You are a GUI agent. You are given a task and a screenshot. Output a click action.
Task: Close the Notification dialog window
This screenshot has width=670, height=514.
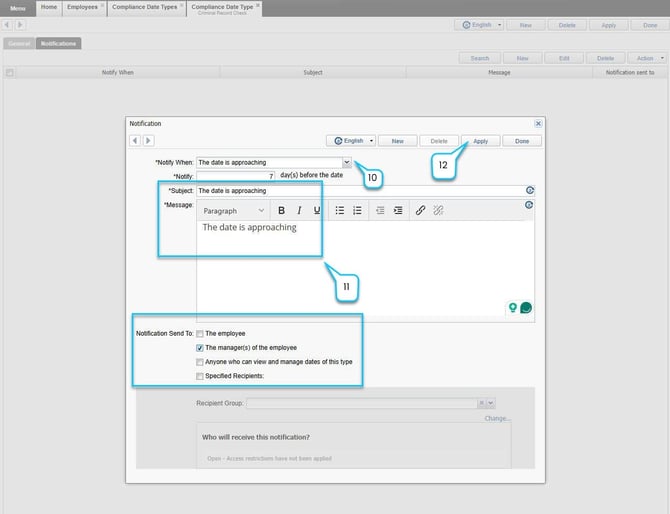click(x=539, y=123)
